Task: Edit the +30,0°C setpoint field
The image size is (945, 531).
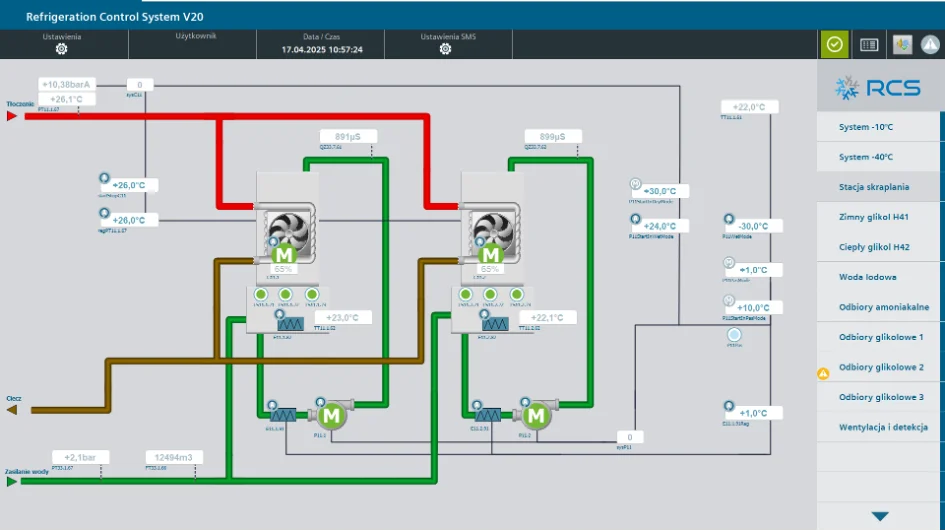Action: tap(660, 191)
